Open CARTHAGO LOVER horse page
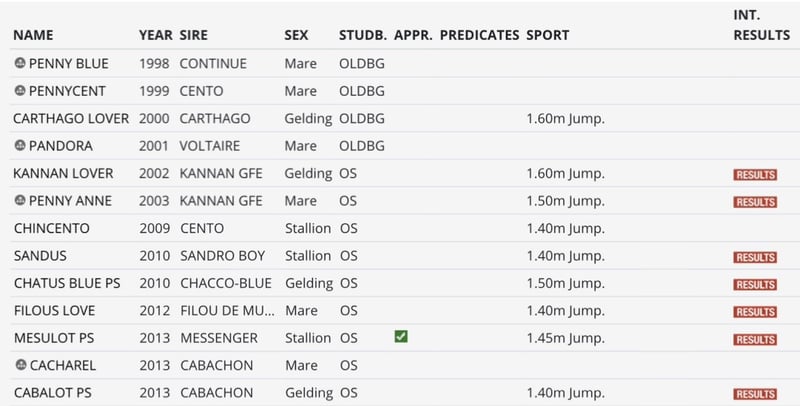This screenshot has height=406, width=800. pos(71,118)
